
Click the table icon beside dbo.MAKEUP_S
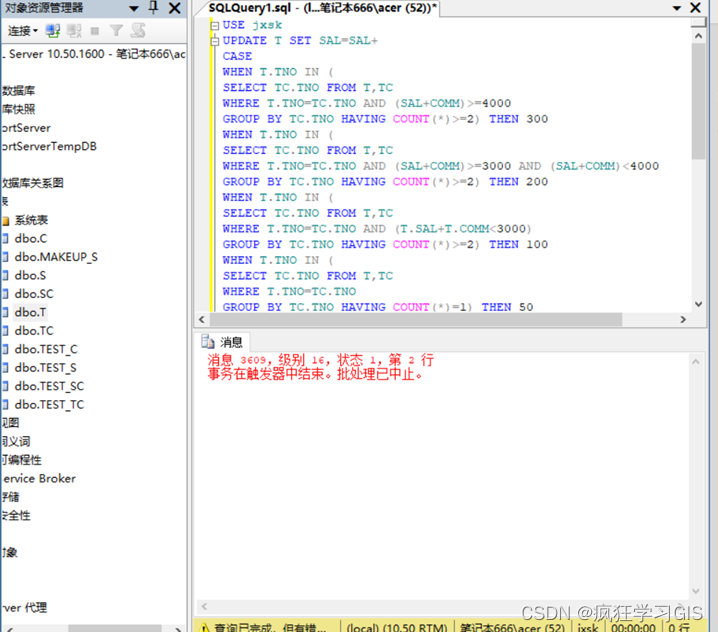(5, 257)
